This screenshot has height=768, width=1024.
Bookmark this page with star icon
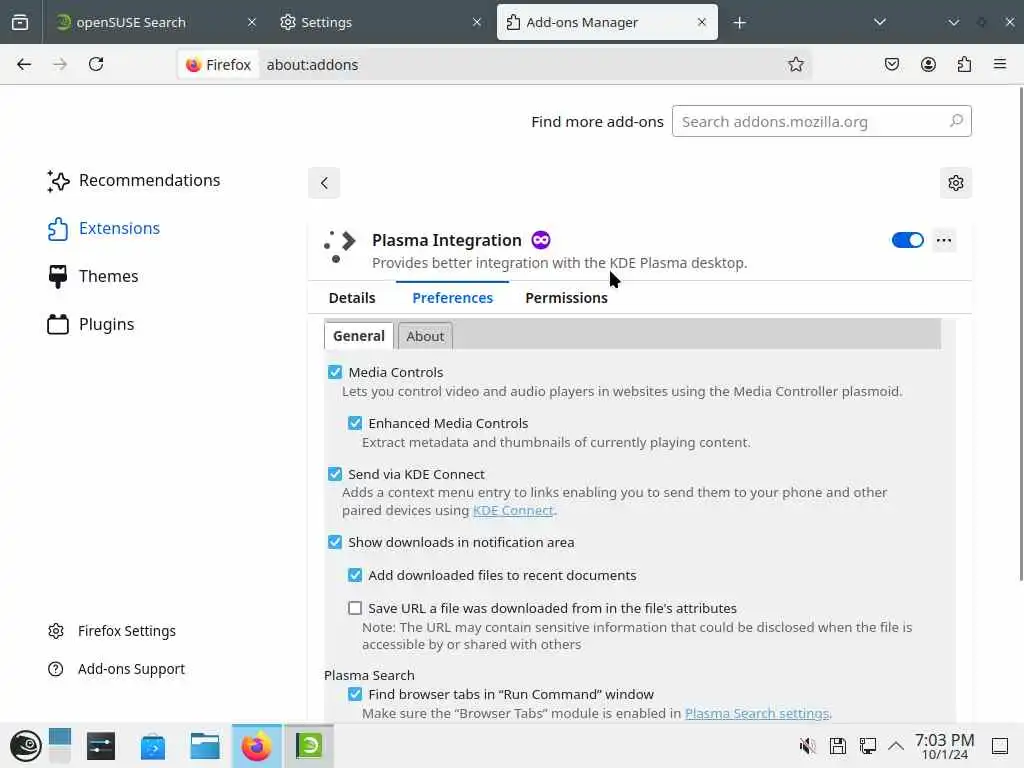coord(795,64)
